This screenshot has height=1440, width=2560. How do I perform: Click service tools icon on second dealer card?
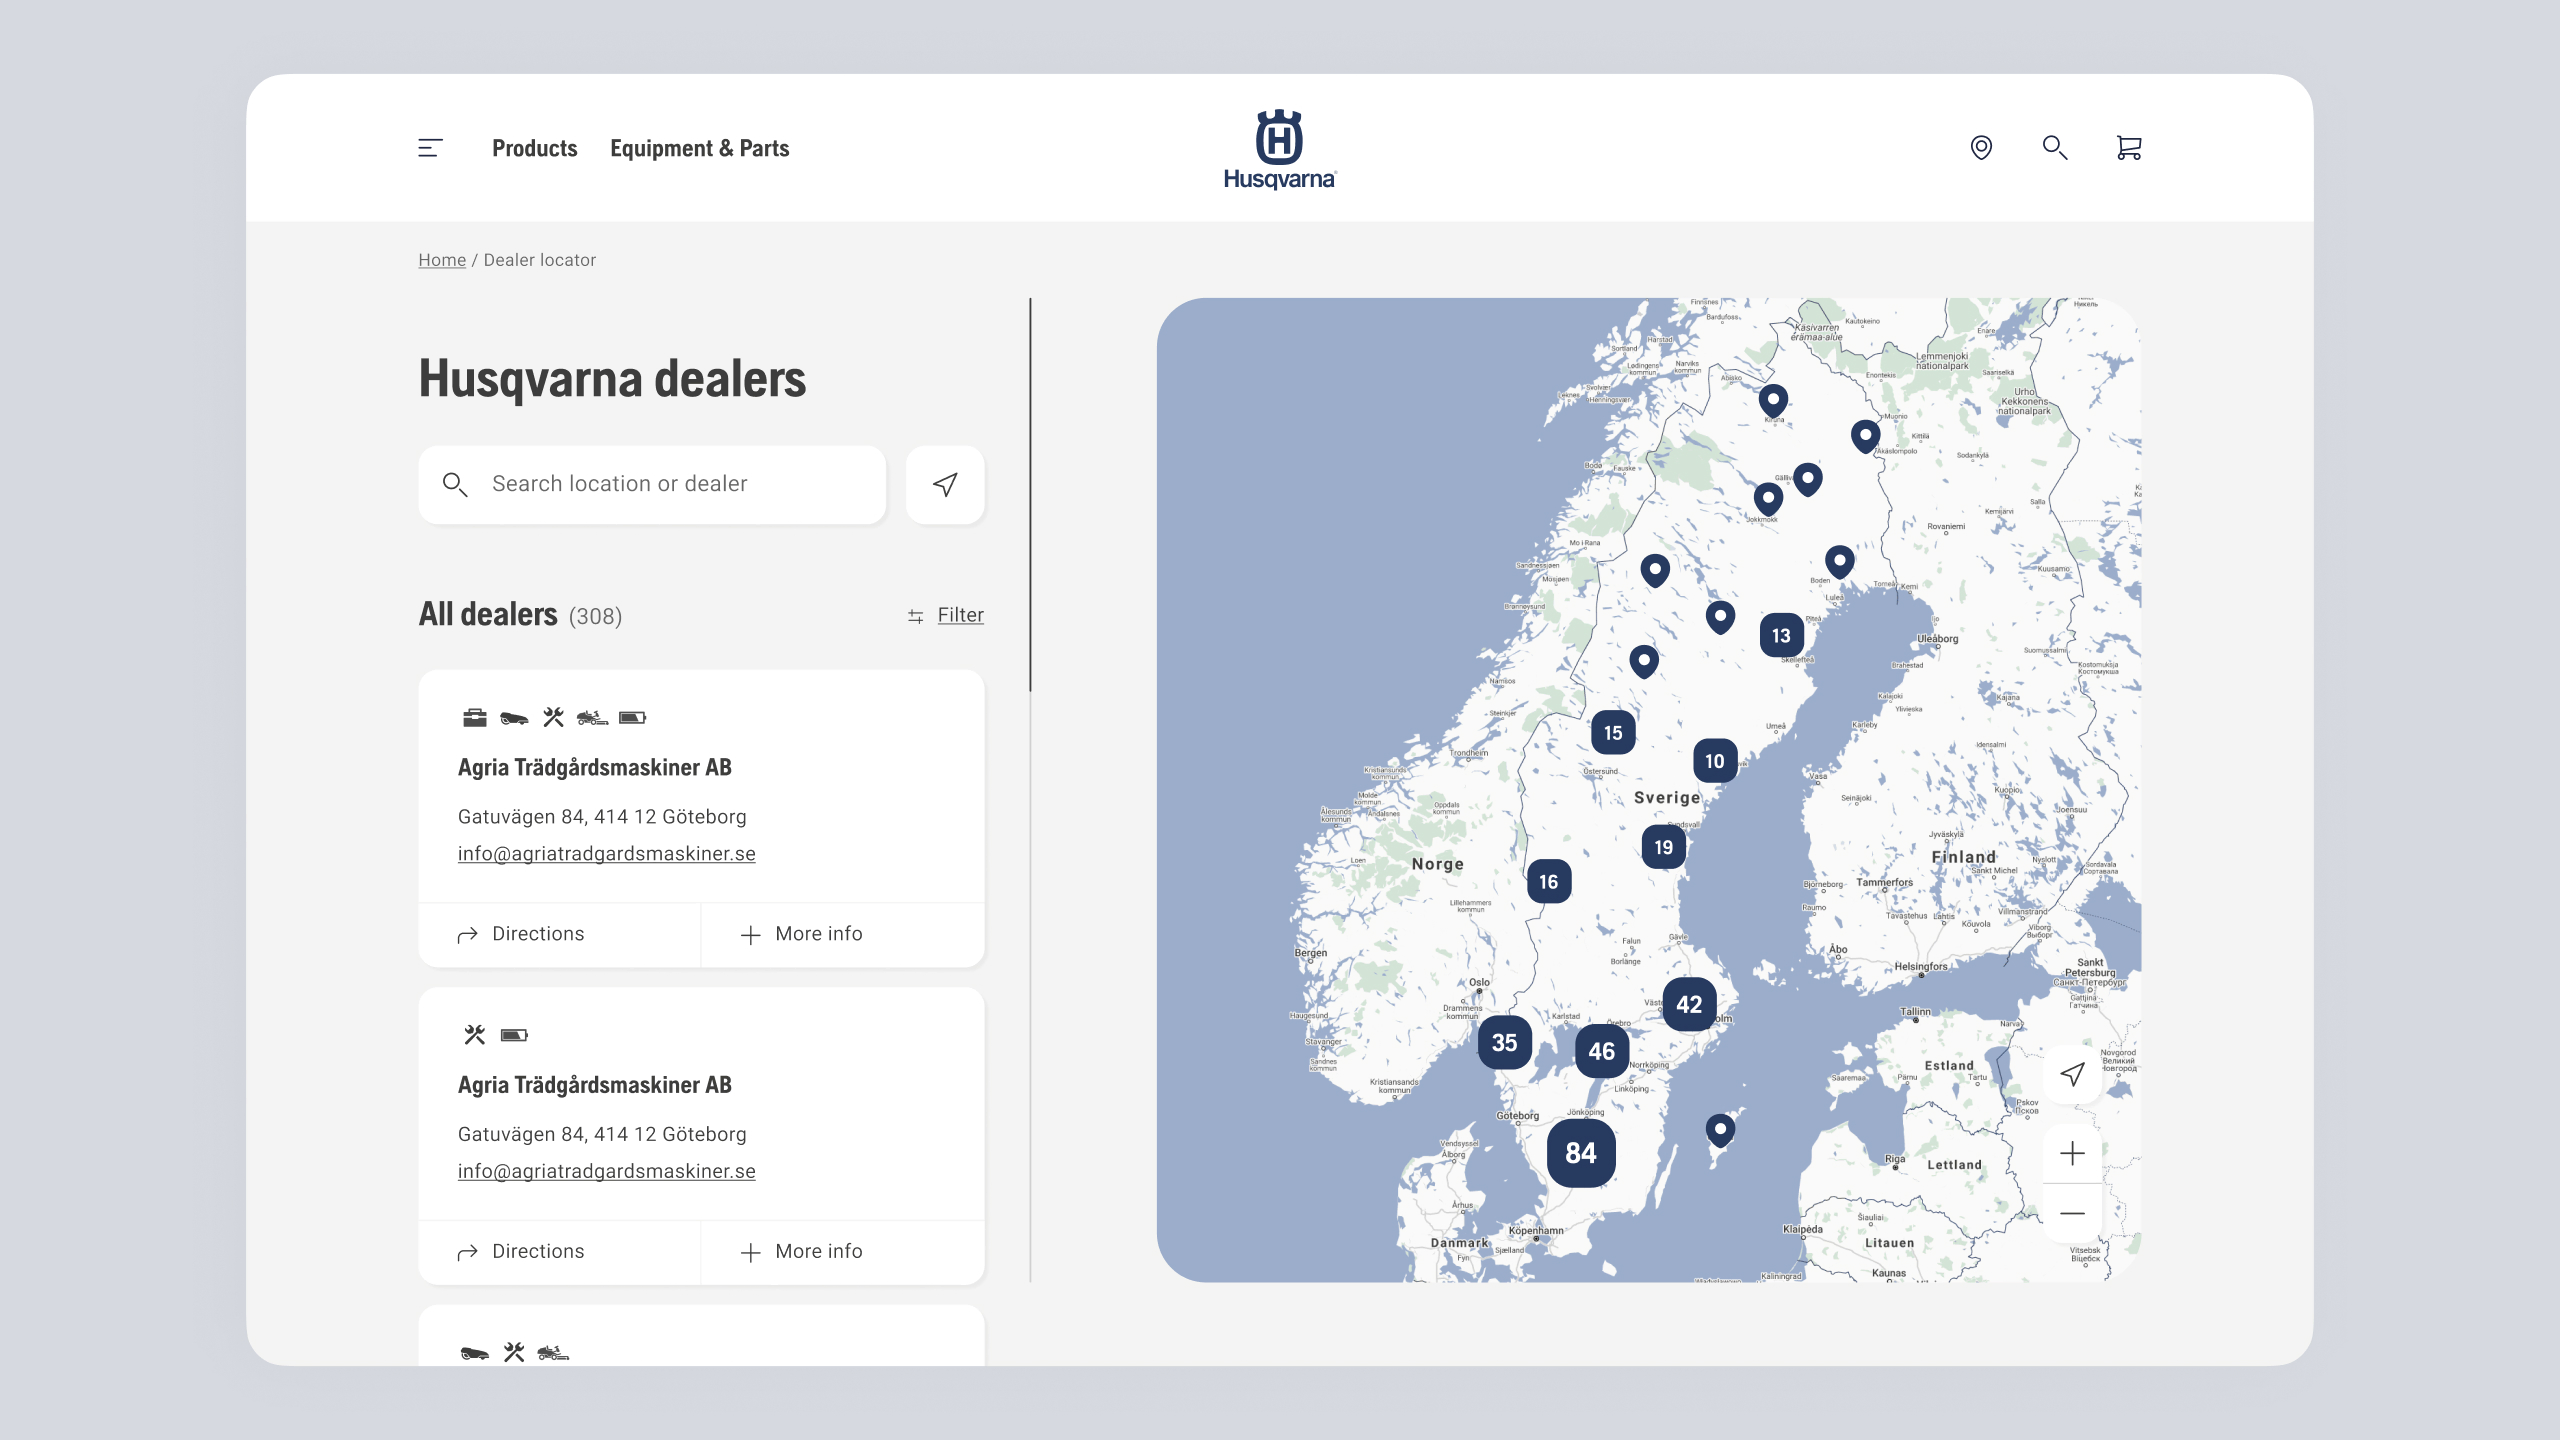click(x=474, y=1035)
